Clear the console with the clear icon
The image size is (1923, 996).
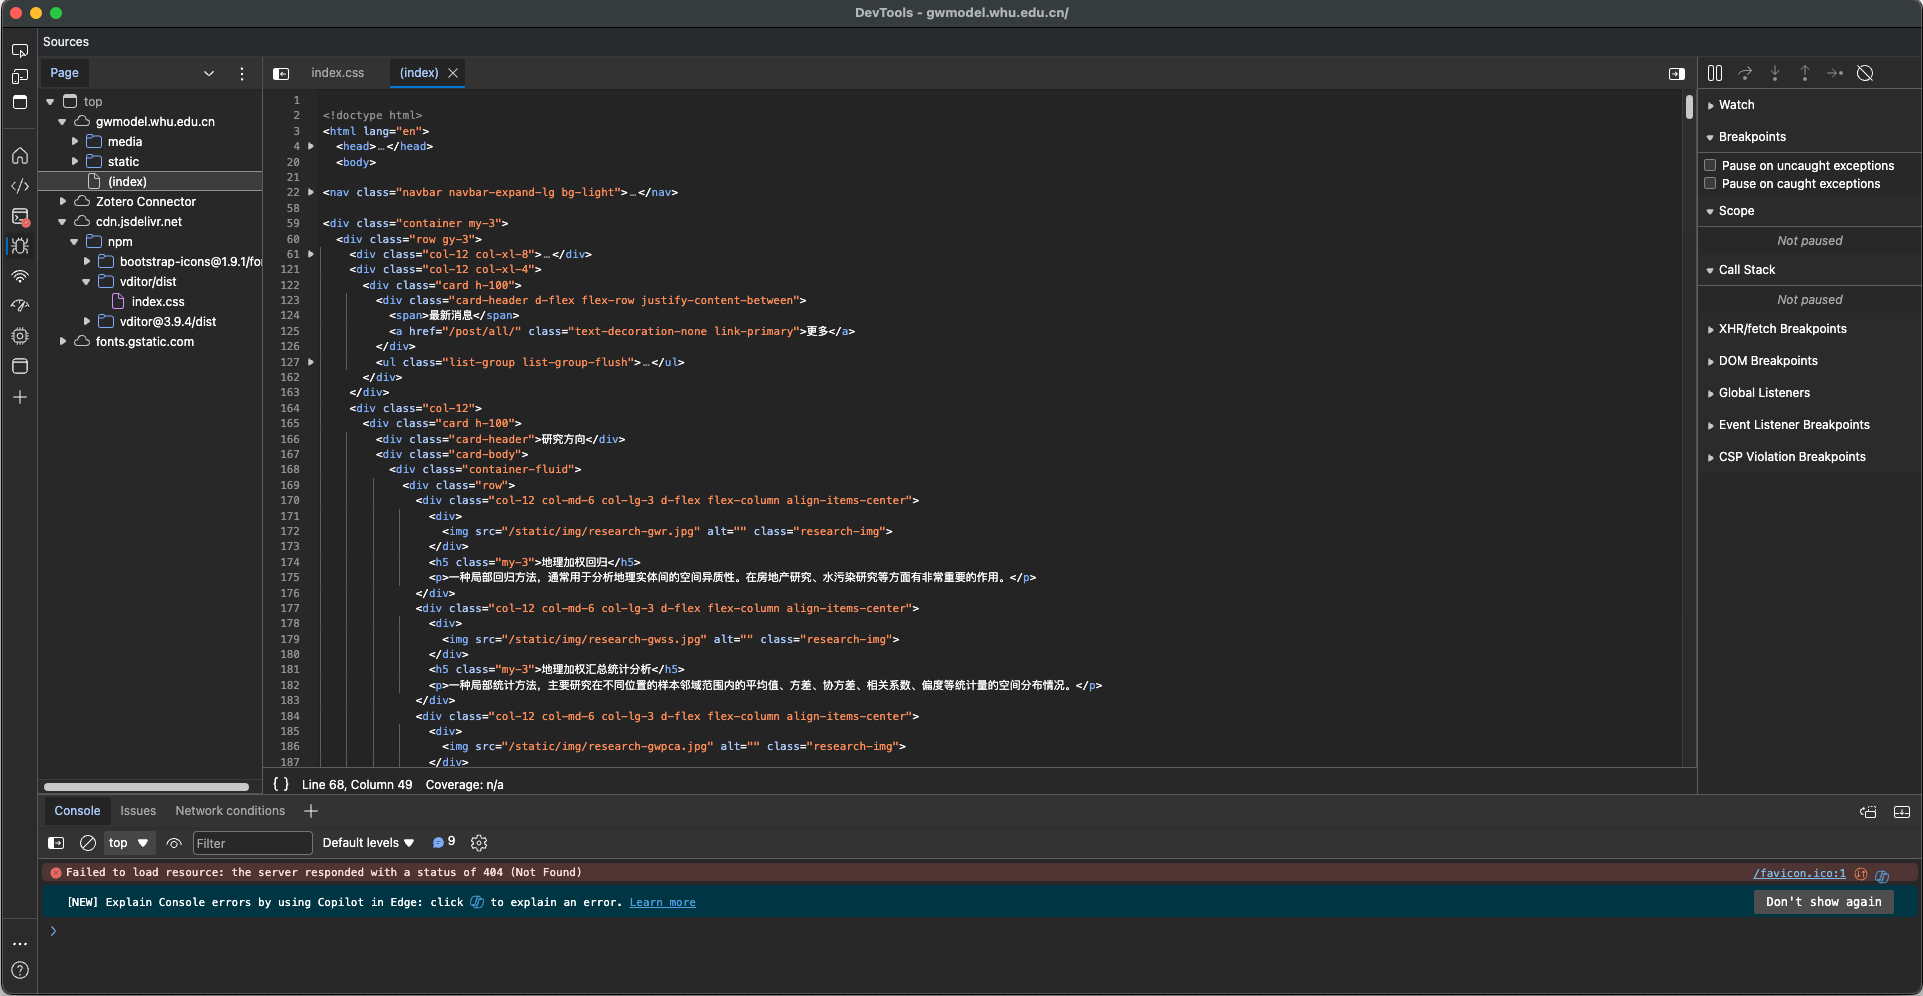click(x=88, y=843)
